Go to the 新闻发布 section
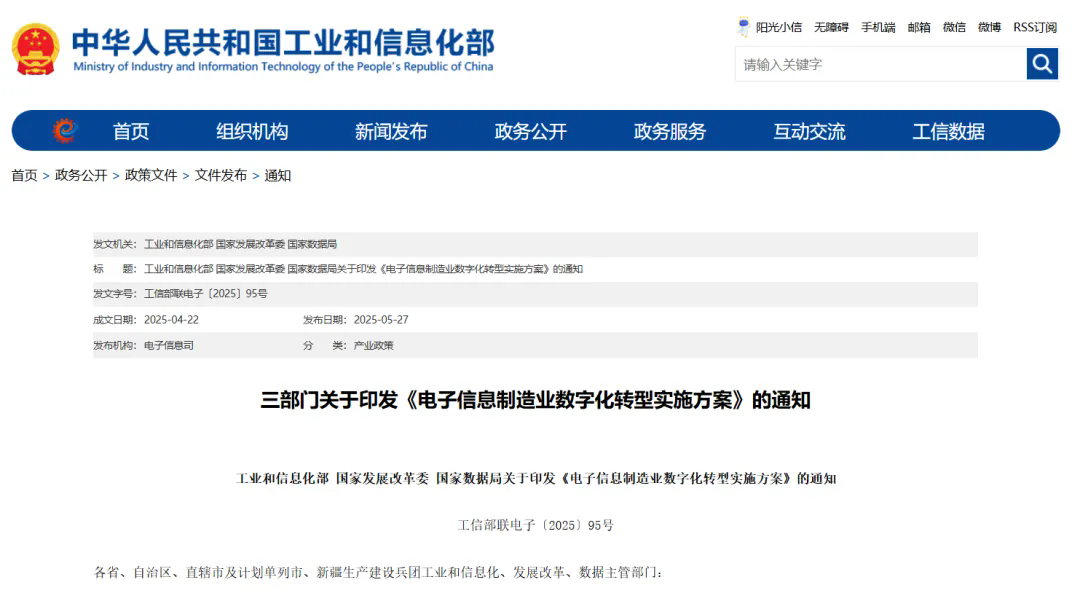 pyautogui.click(x=391, y=131)
